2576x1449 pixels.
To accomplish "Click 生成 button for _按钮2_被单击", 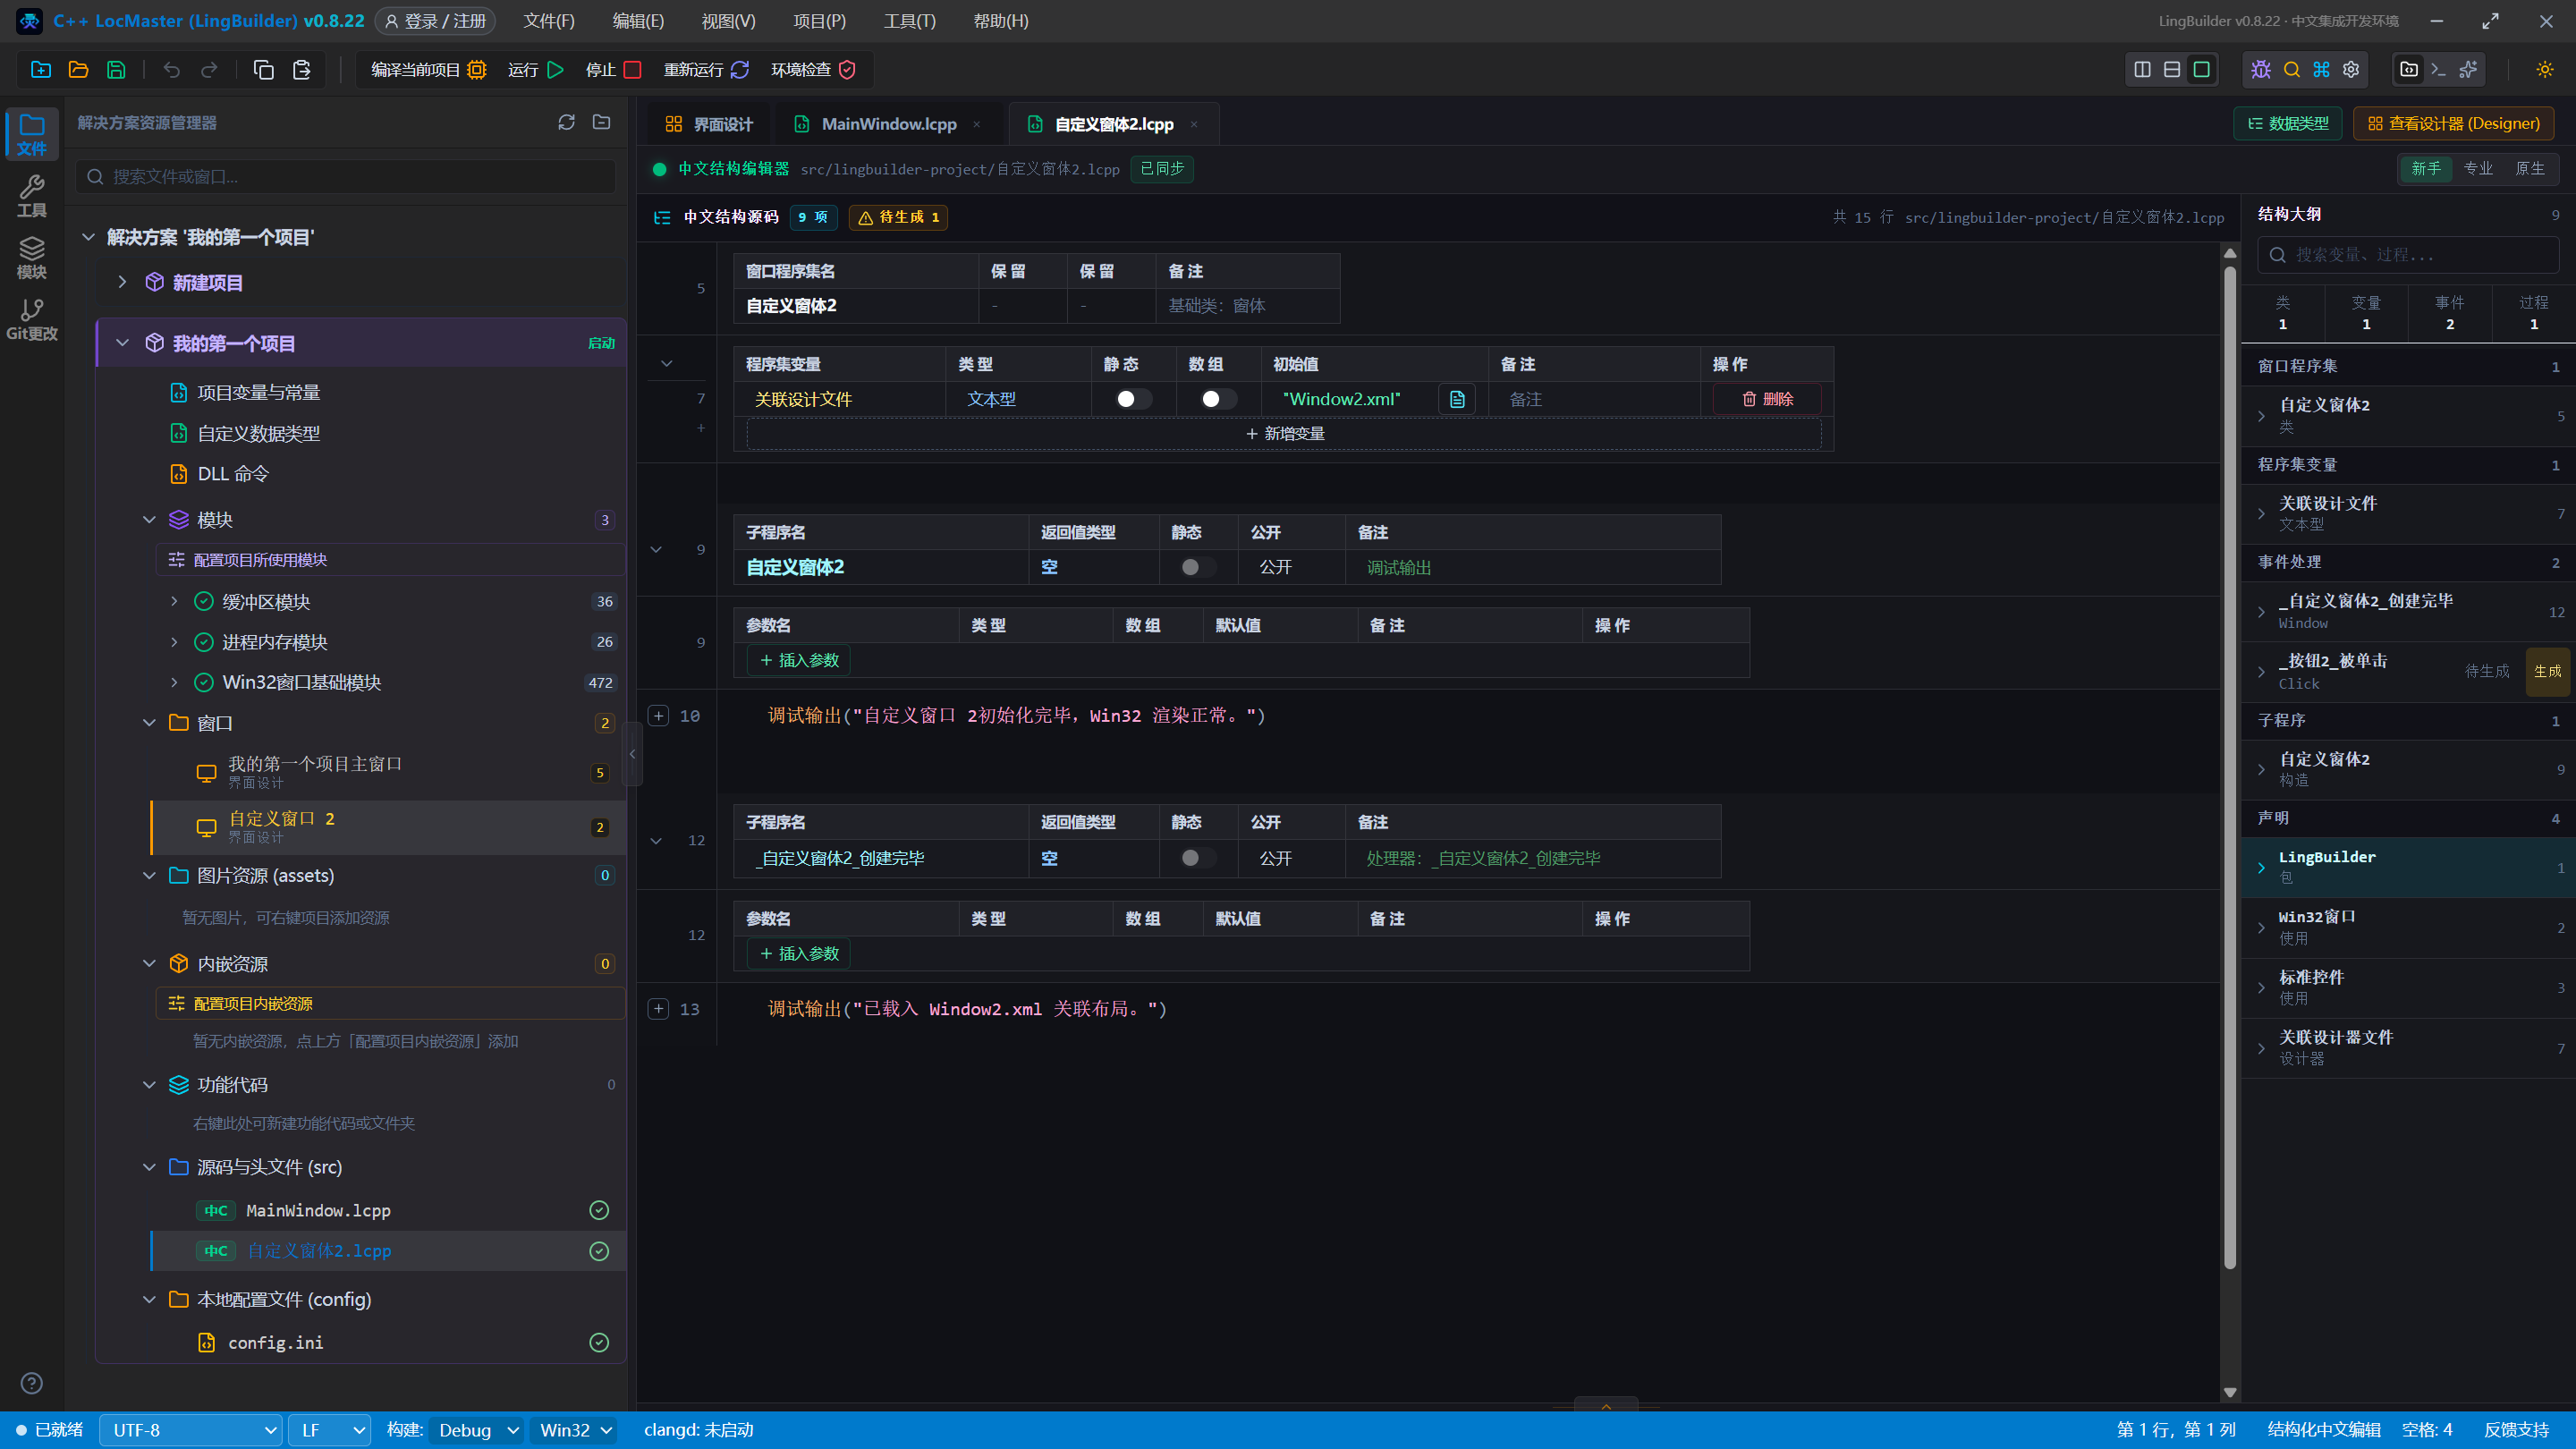I will (x=2547, y=671).
